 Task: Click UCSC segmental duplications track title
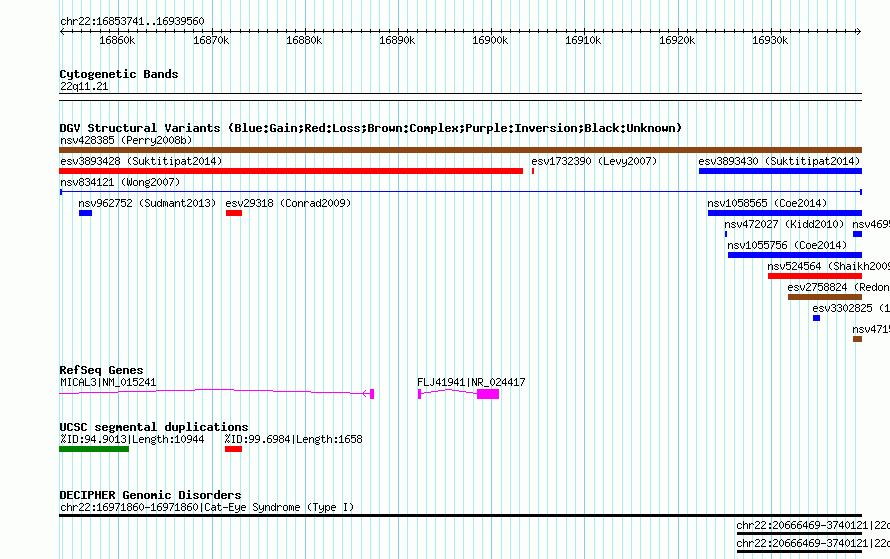[x=154, y=427]
